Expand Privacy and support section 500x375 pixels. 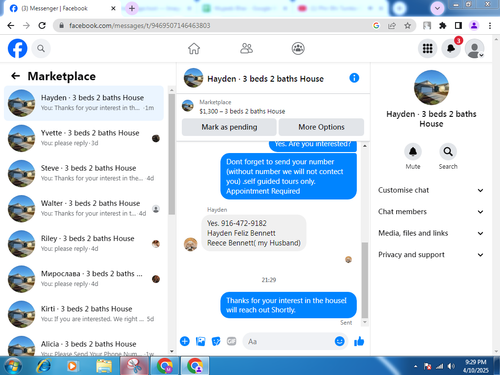click(431, 255)
